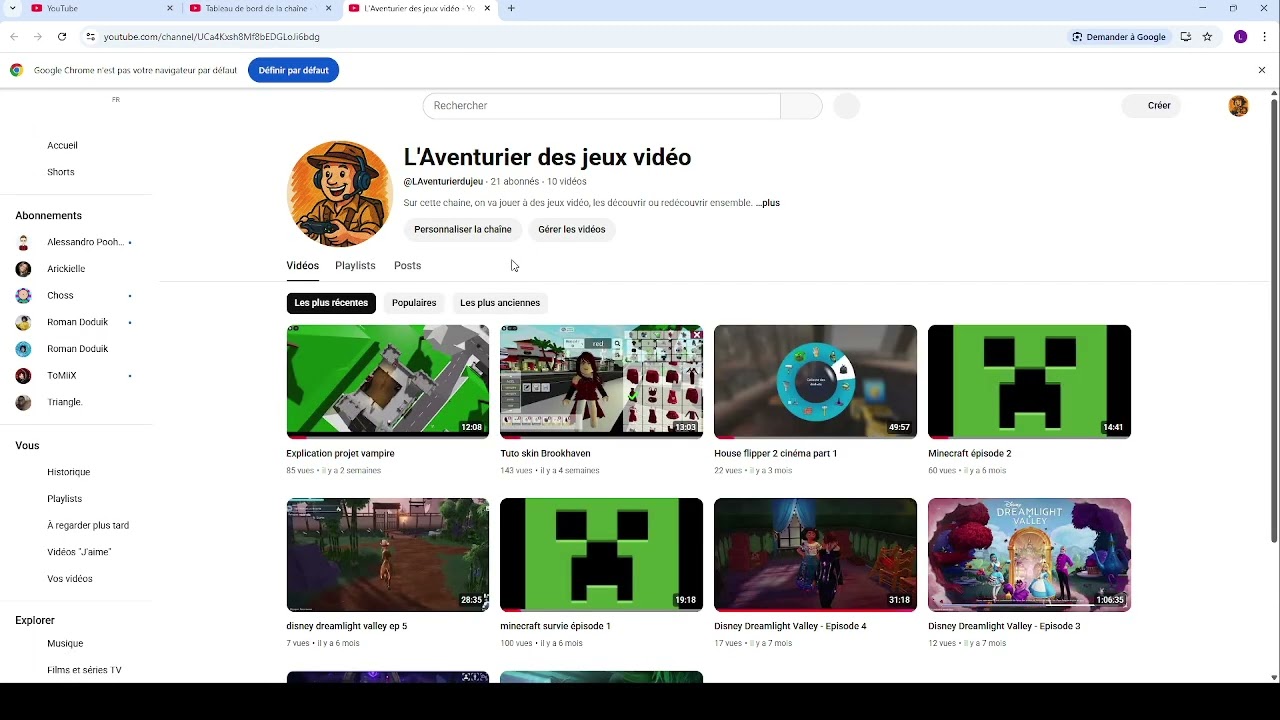Open the first Roman Doduik subscription with dot
Image resolution: width=1280 pixels, height=720 pixels.
(x=76, y=322)
